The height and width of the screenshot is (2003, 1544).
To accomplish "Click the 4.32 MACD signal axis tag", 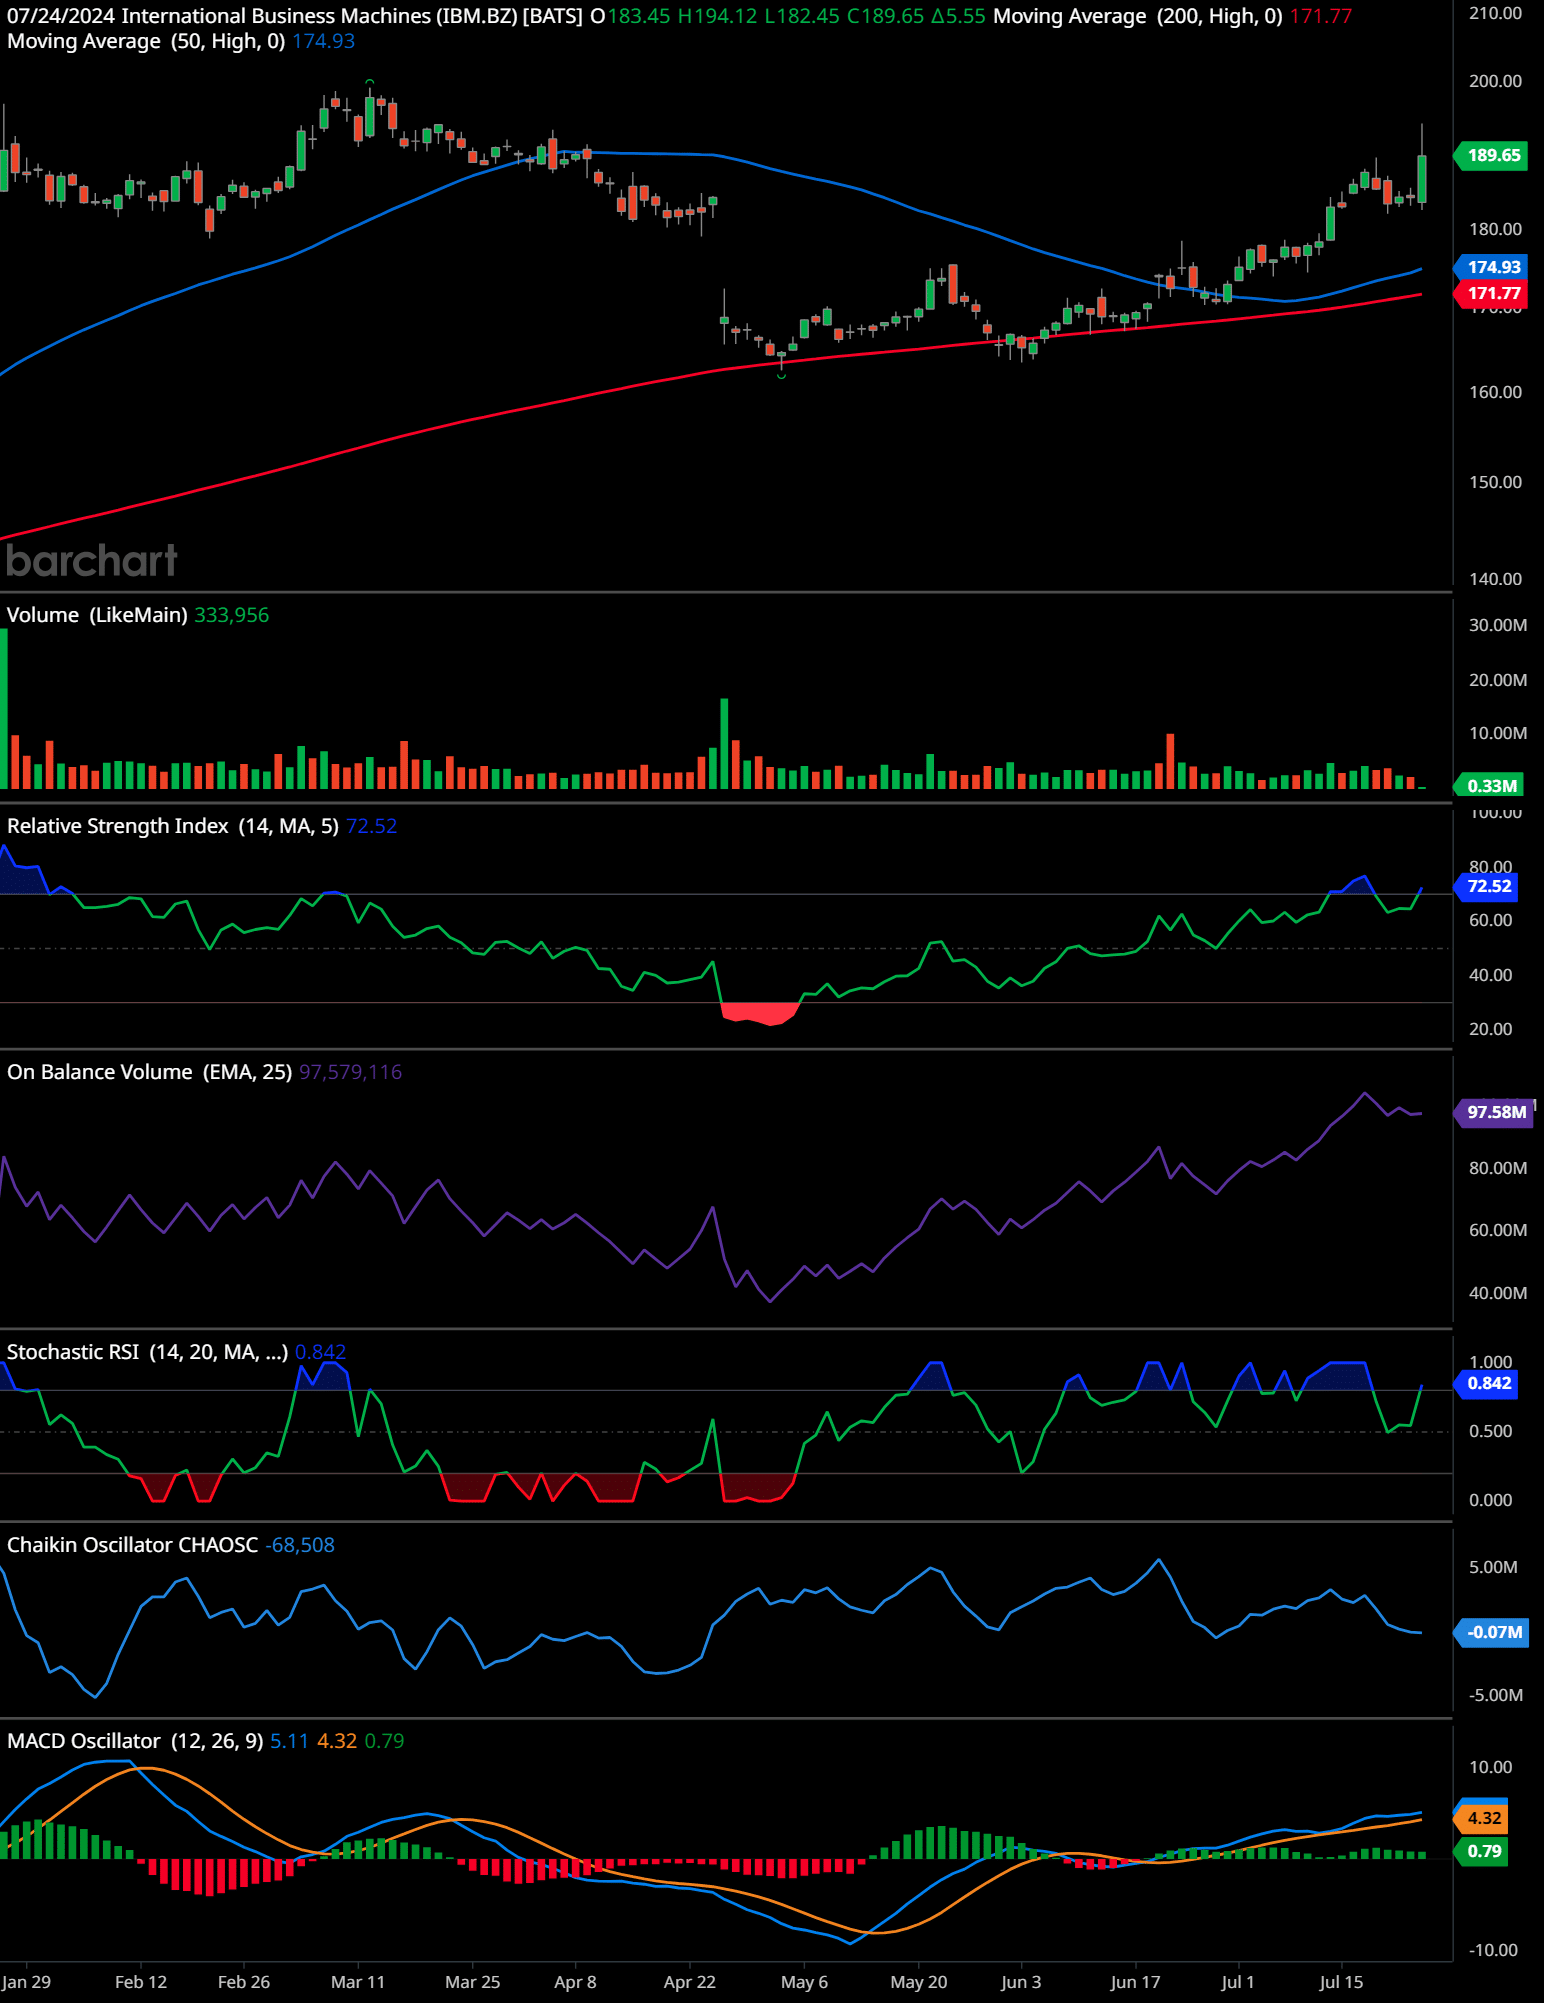I will pyautogui.click(x=1482, y=1818).
